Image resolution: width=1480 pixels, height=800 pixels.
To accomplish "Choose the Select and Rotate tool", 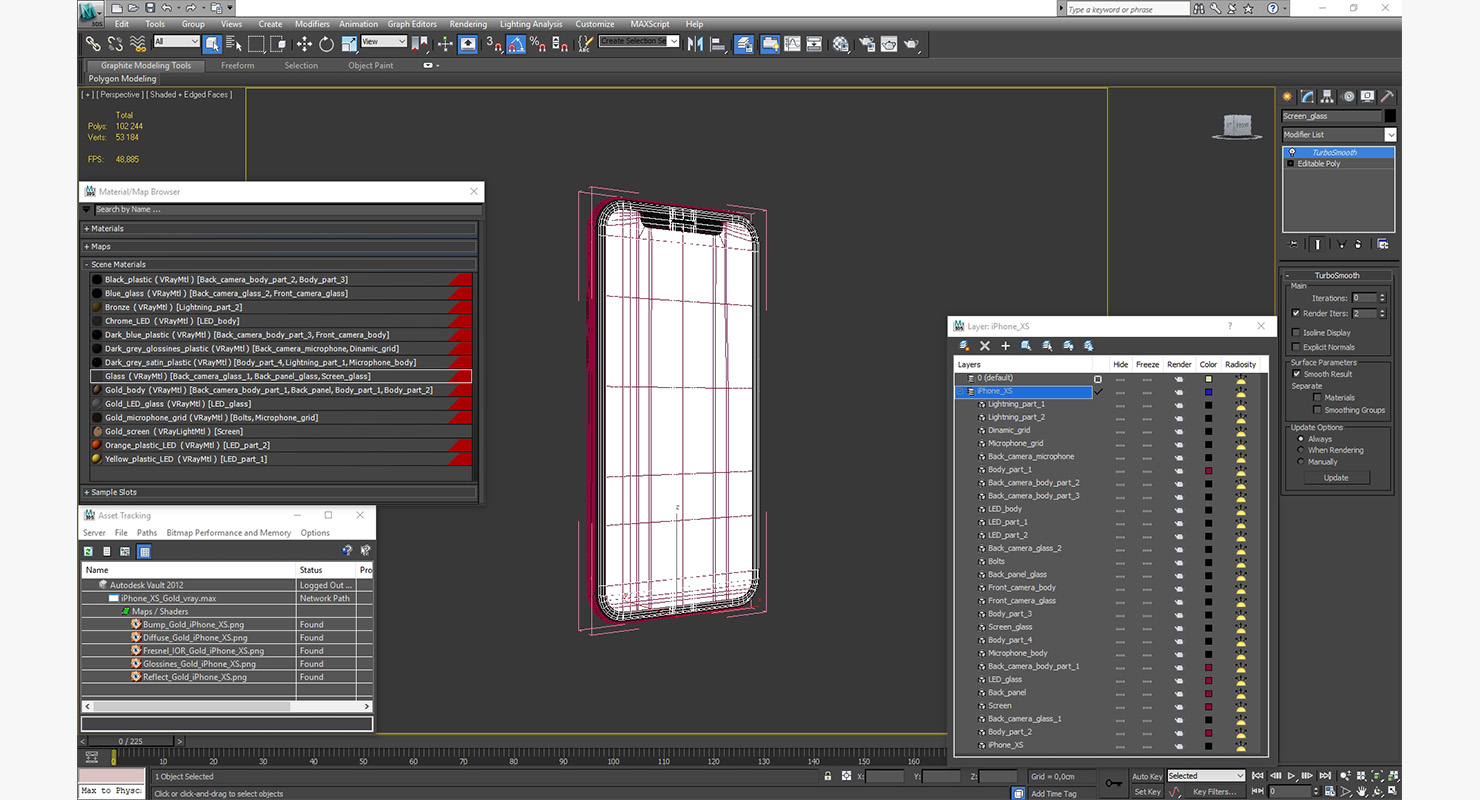I will pos(326,44).
